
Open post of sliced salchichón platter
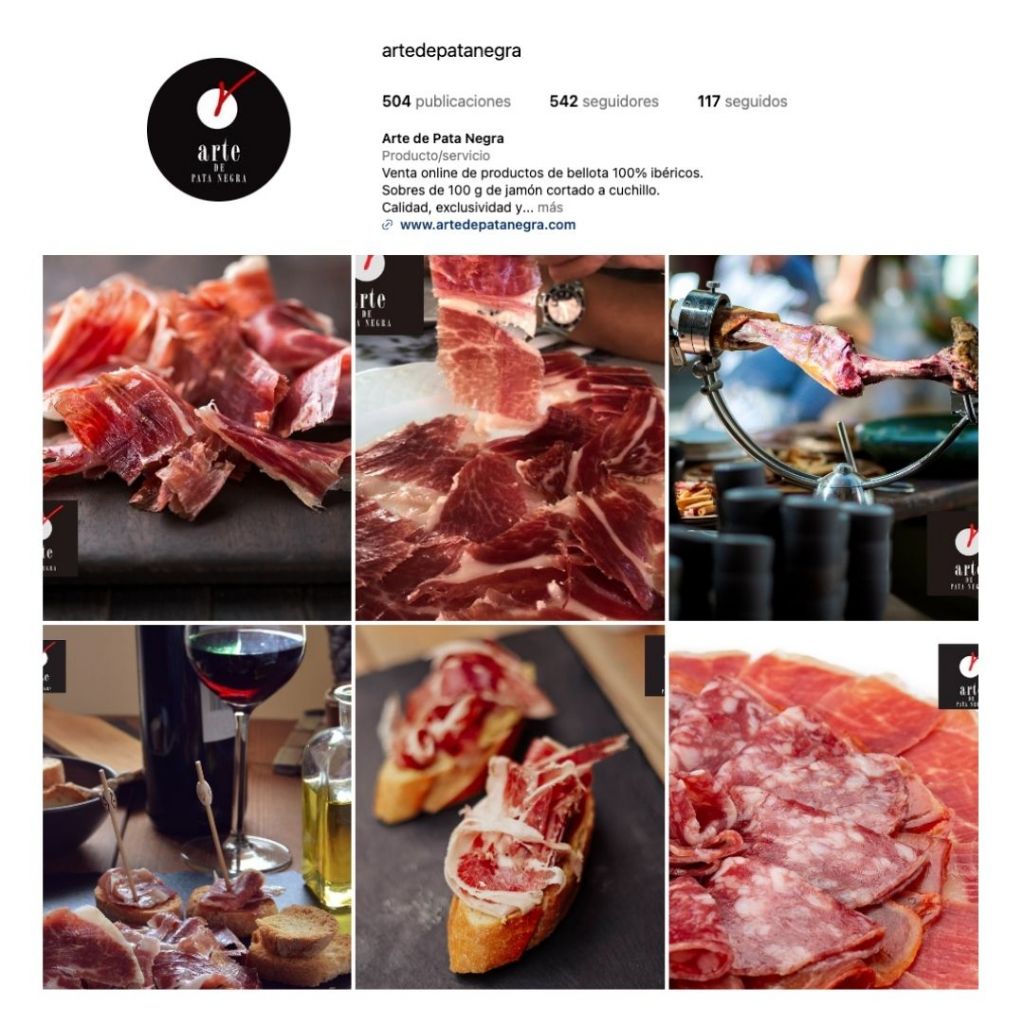(824, 807)
